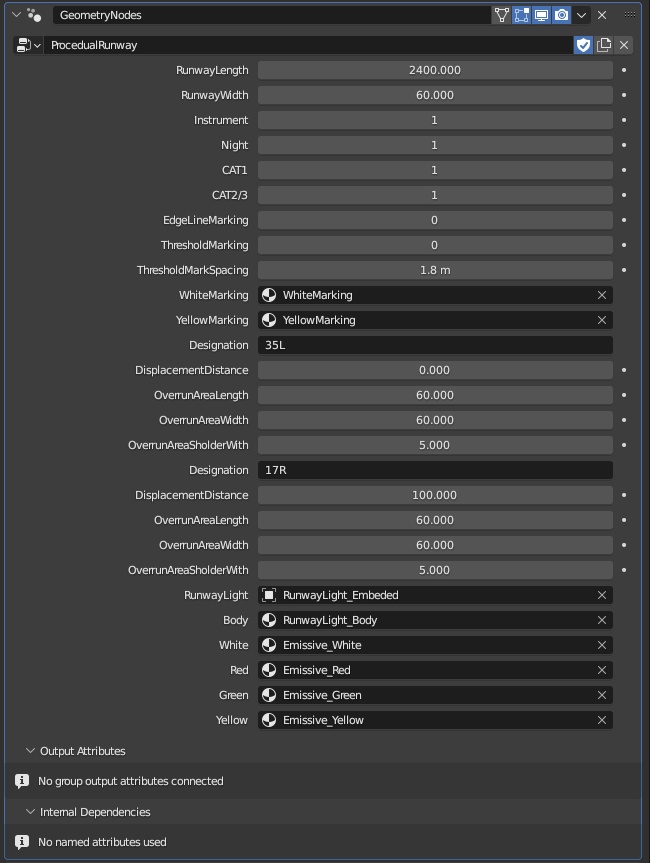The image size is (650, 863).
Task: Click the browse node tree icon beside ProcedualRunway
Action: [x=22, y=45]
